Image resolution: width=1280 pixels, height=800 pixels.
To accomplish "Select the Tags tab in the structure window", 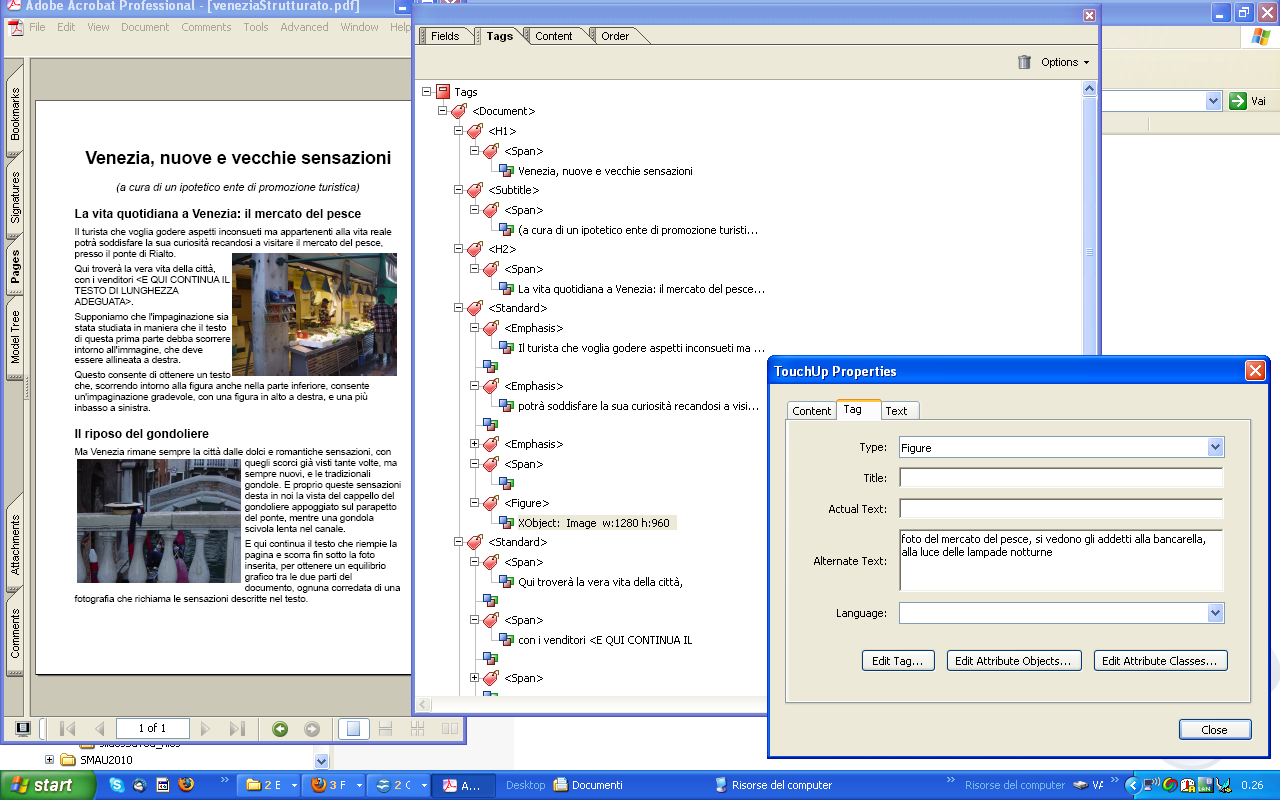I will click(499, 36).
